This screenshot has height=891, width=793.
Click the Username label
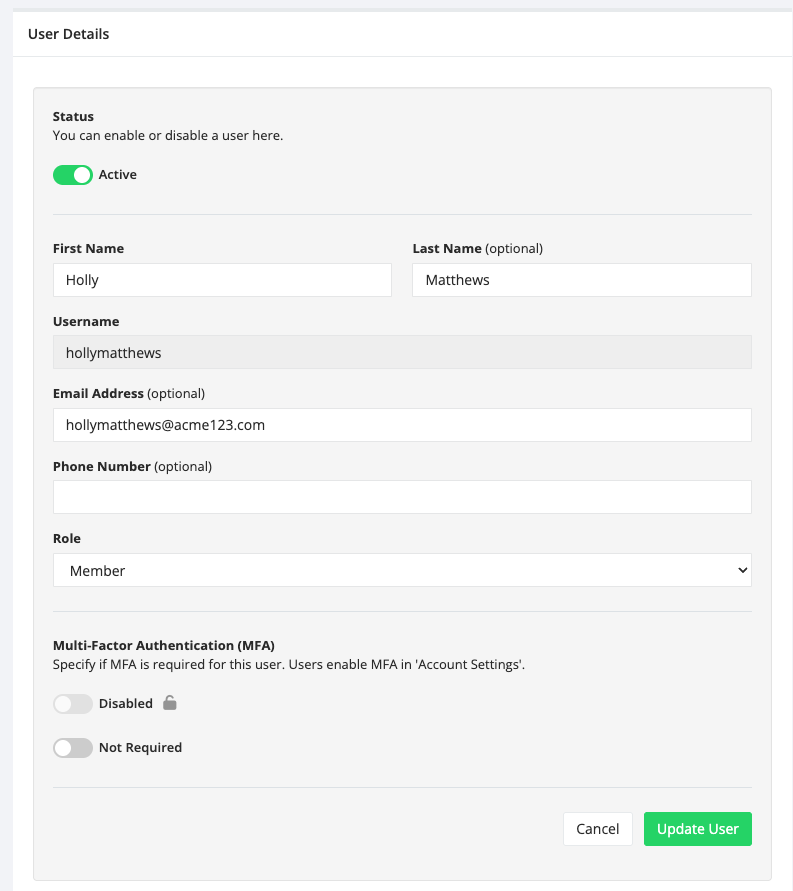(x=86, y=322)
